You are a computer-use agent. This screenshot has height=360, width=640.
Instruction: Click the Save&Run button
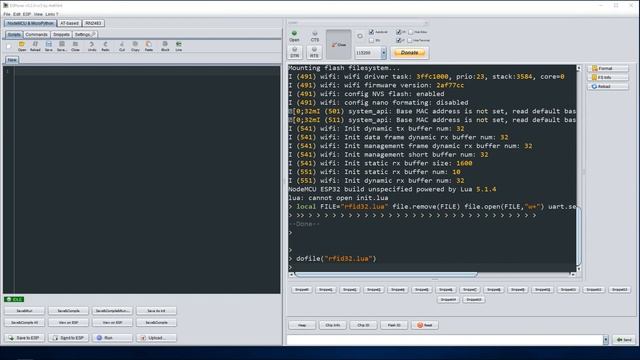24,311
